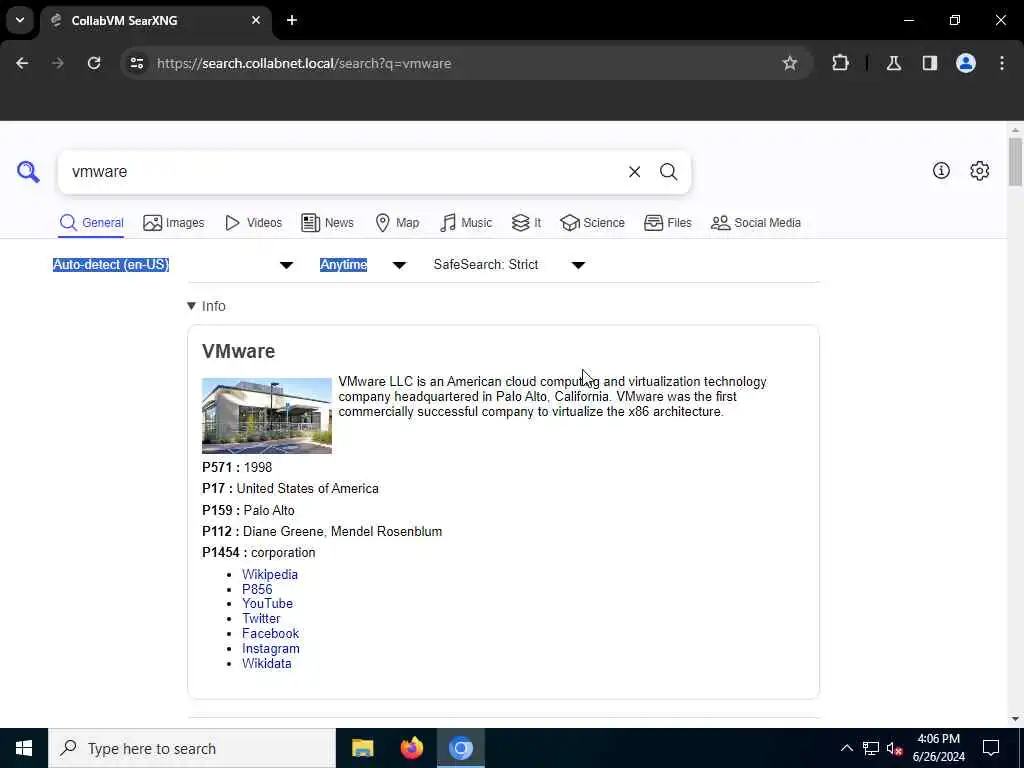Open the Anytime time range dropdown
The height and width of the screenshot is (768, 1024).
click(363, 264)
